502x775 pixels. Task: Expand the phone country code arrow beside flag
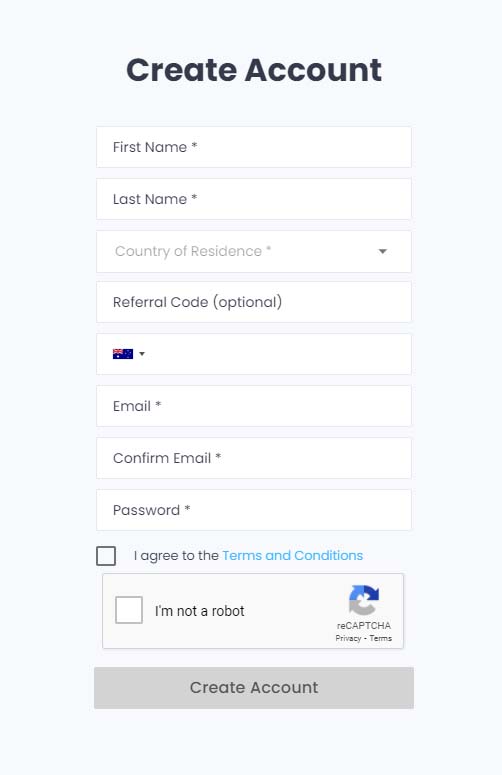click(142, 354)
